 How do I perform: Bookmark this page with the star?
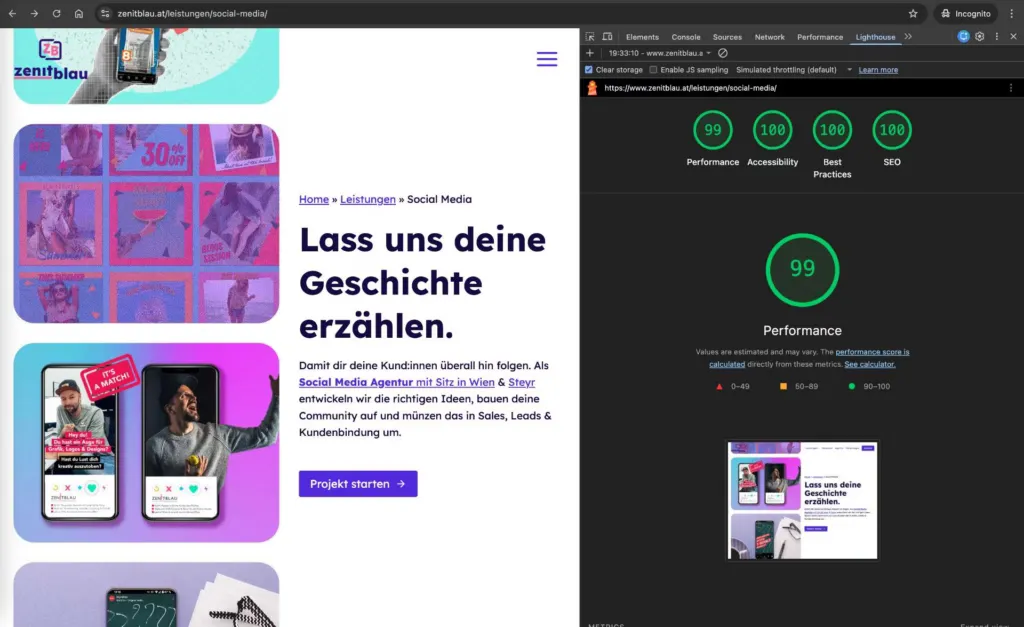coord(913,14)
